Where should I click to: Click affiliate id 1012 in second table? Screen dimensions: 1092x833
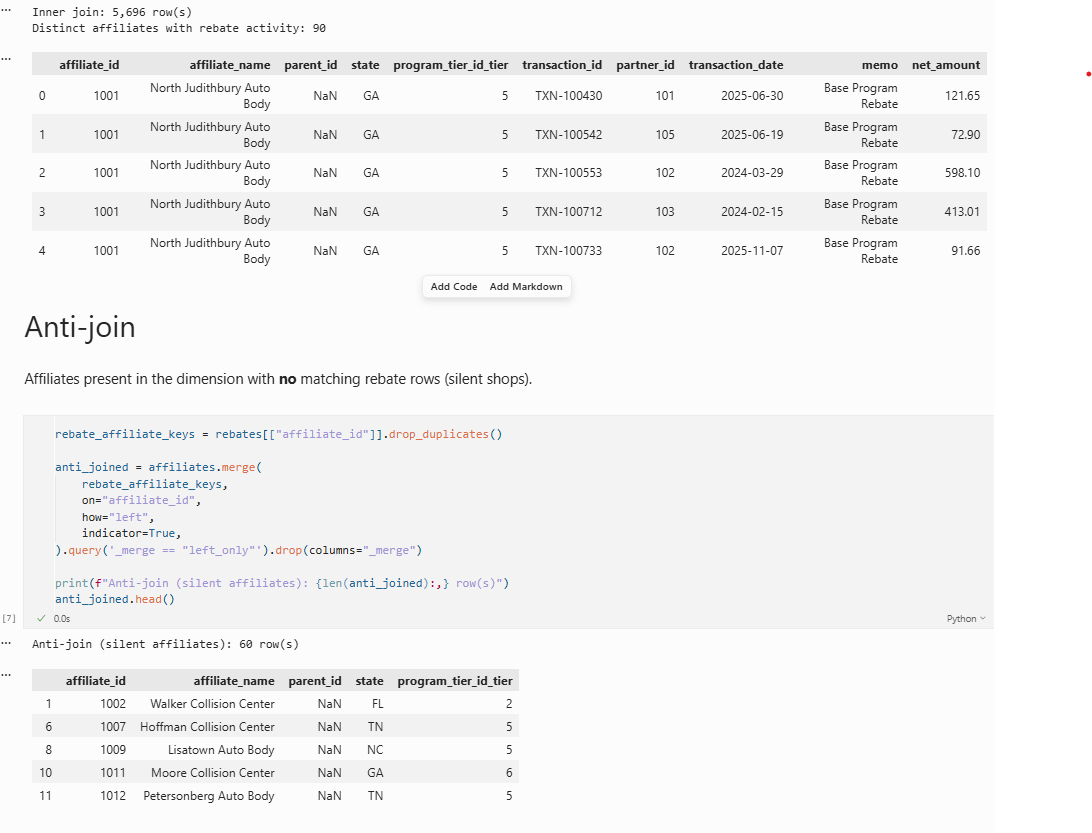(x=113, y=796)
